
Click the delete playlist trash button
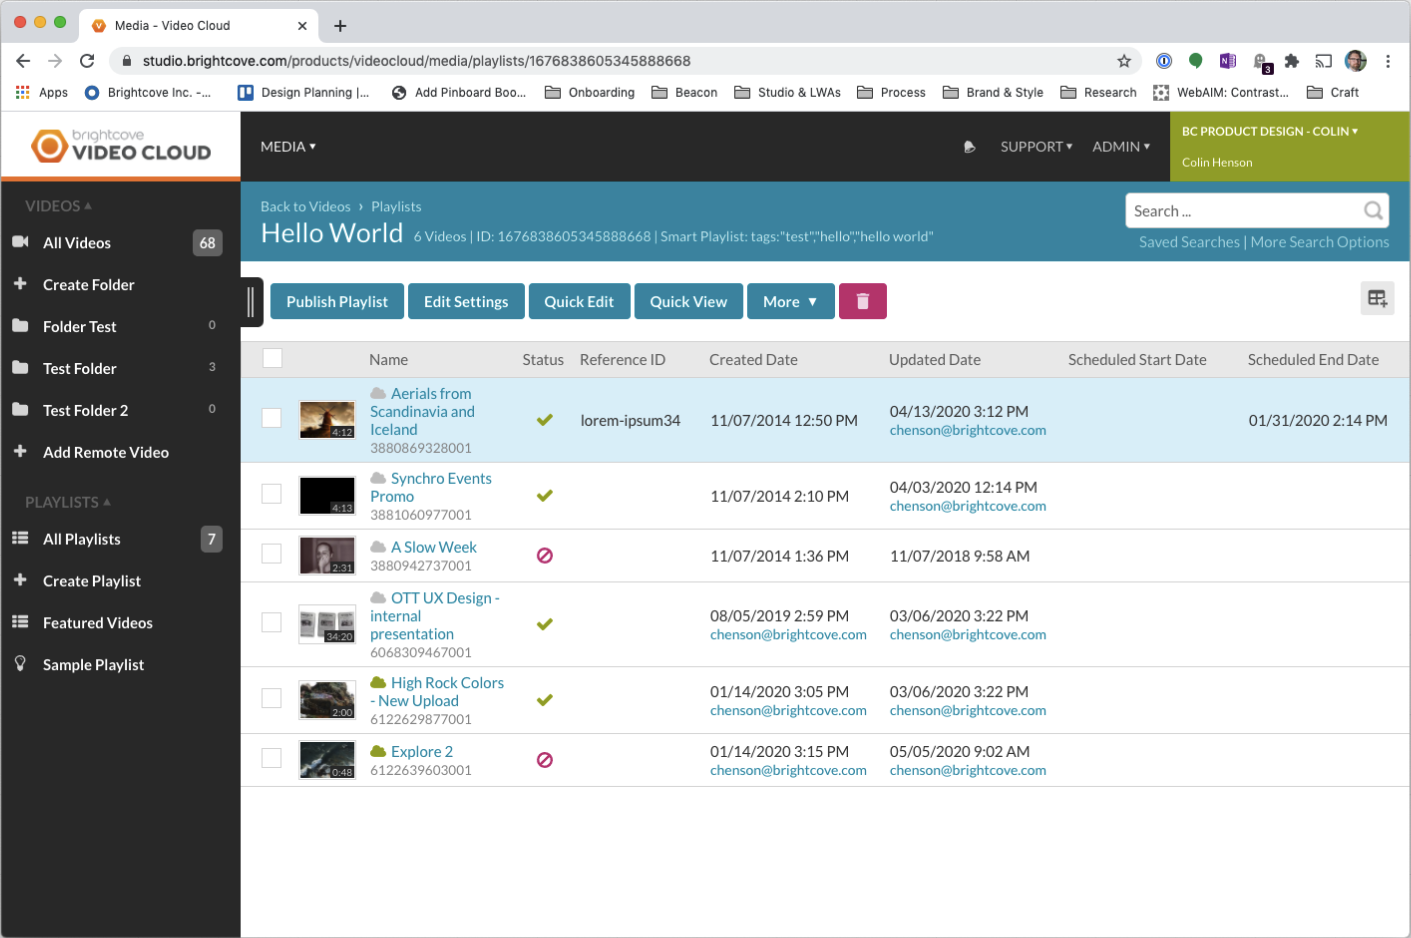(x=862, y=301)
